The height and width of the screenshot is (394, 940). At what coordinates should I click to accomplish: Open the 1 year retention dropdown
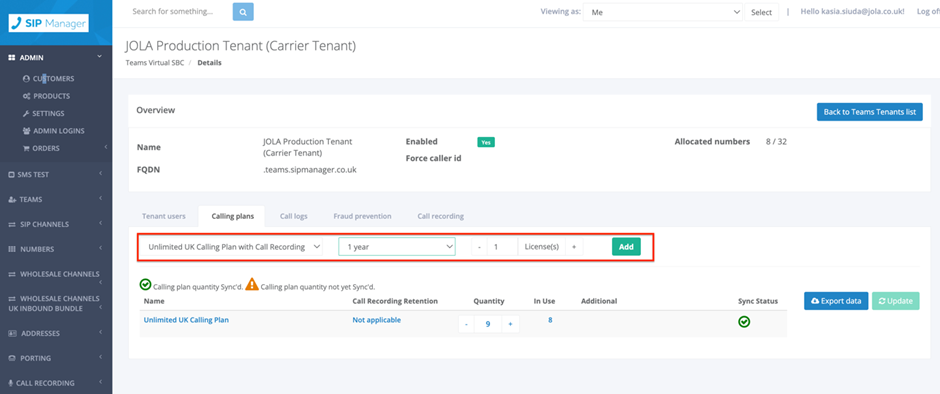tap(397, 246)
